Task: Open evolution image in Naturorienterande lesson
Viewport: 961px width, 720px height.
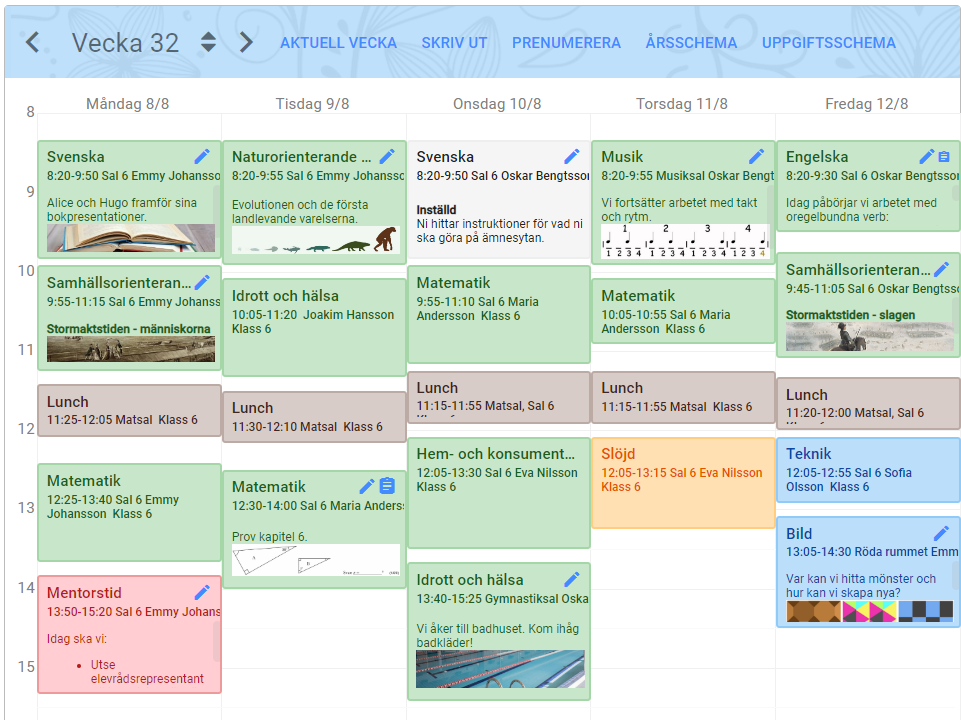Action: pos(316,240)
